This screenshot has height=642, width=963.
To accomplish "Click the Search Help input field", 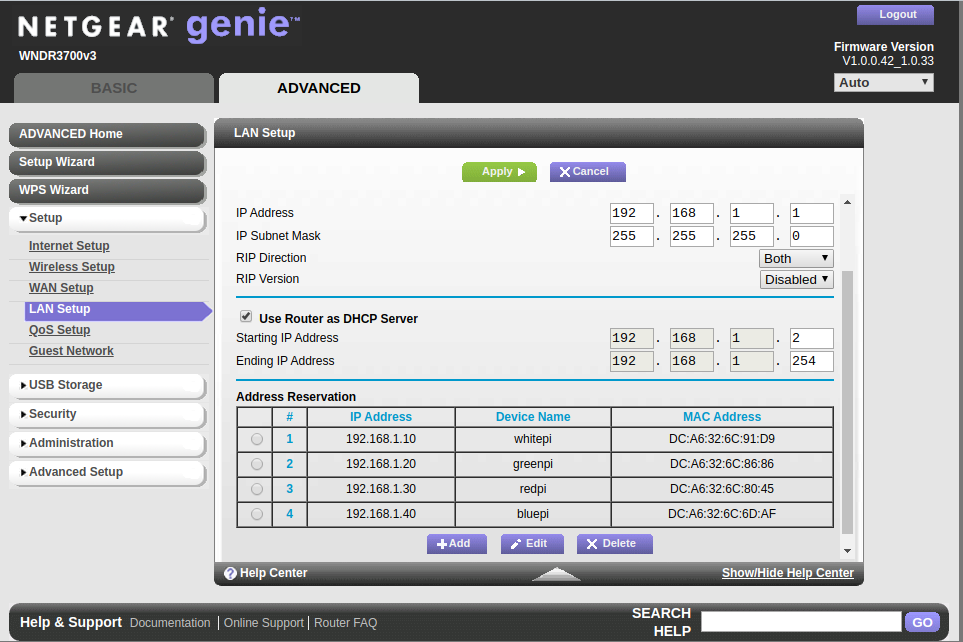I will click(x=800, y=622).
